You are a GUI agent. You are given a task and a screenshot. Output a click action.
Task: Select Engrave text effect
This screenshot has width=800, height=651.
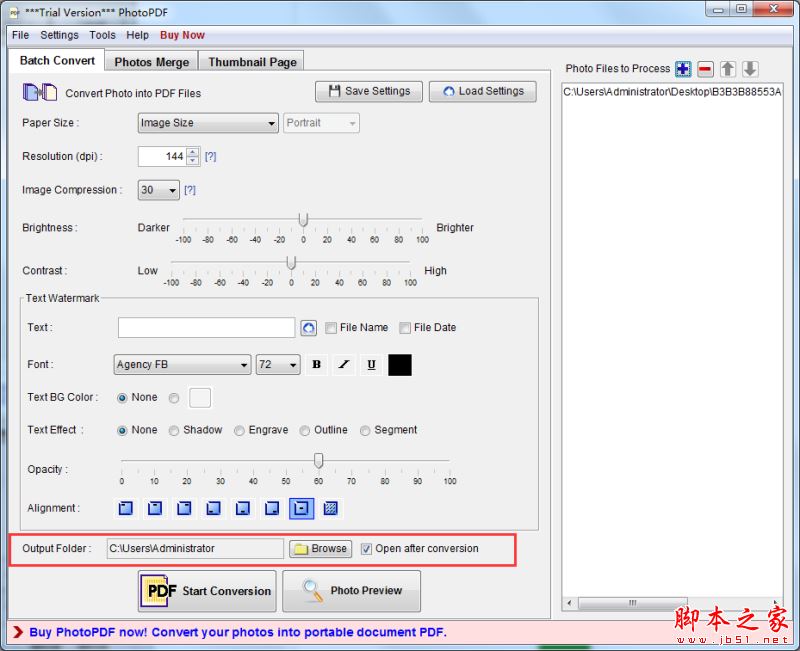[239, 431]
